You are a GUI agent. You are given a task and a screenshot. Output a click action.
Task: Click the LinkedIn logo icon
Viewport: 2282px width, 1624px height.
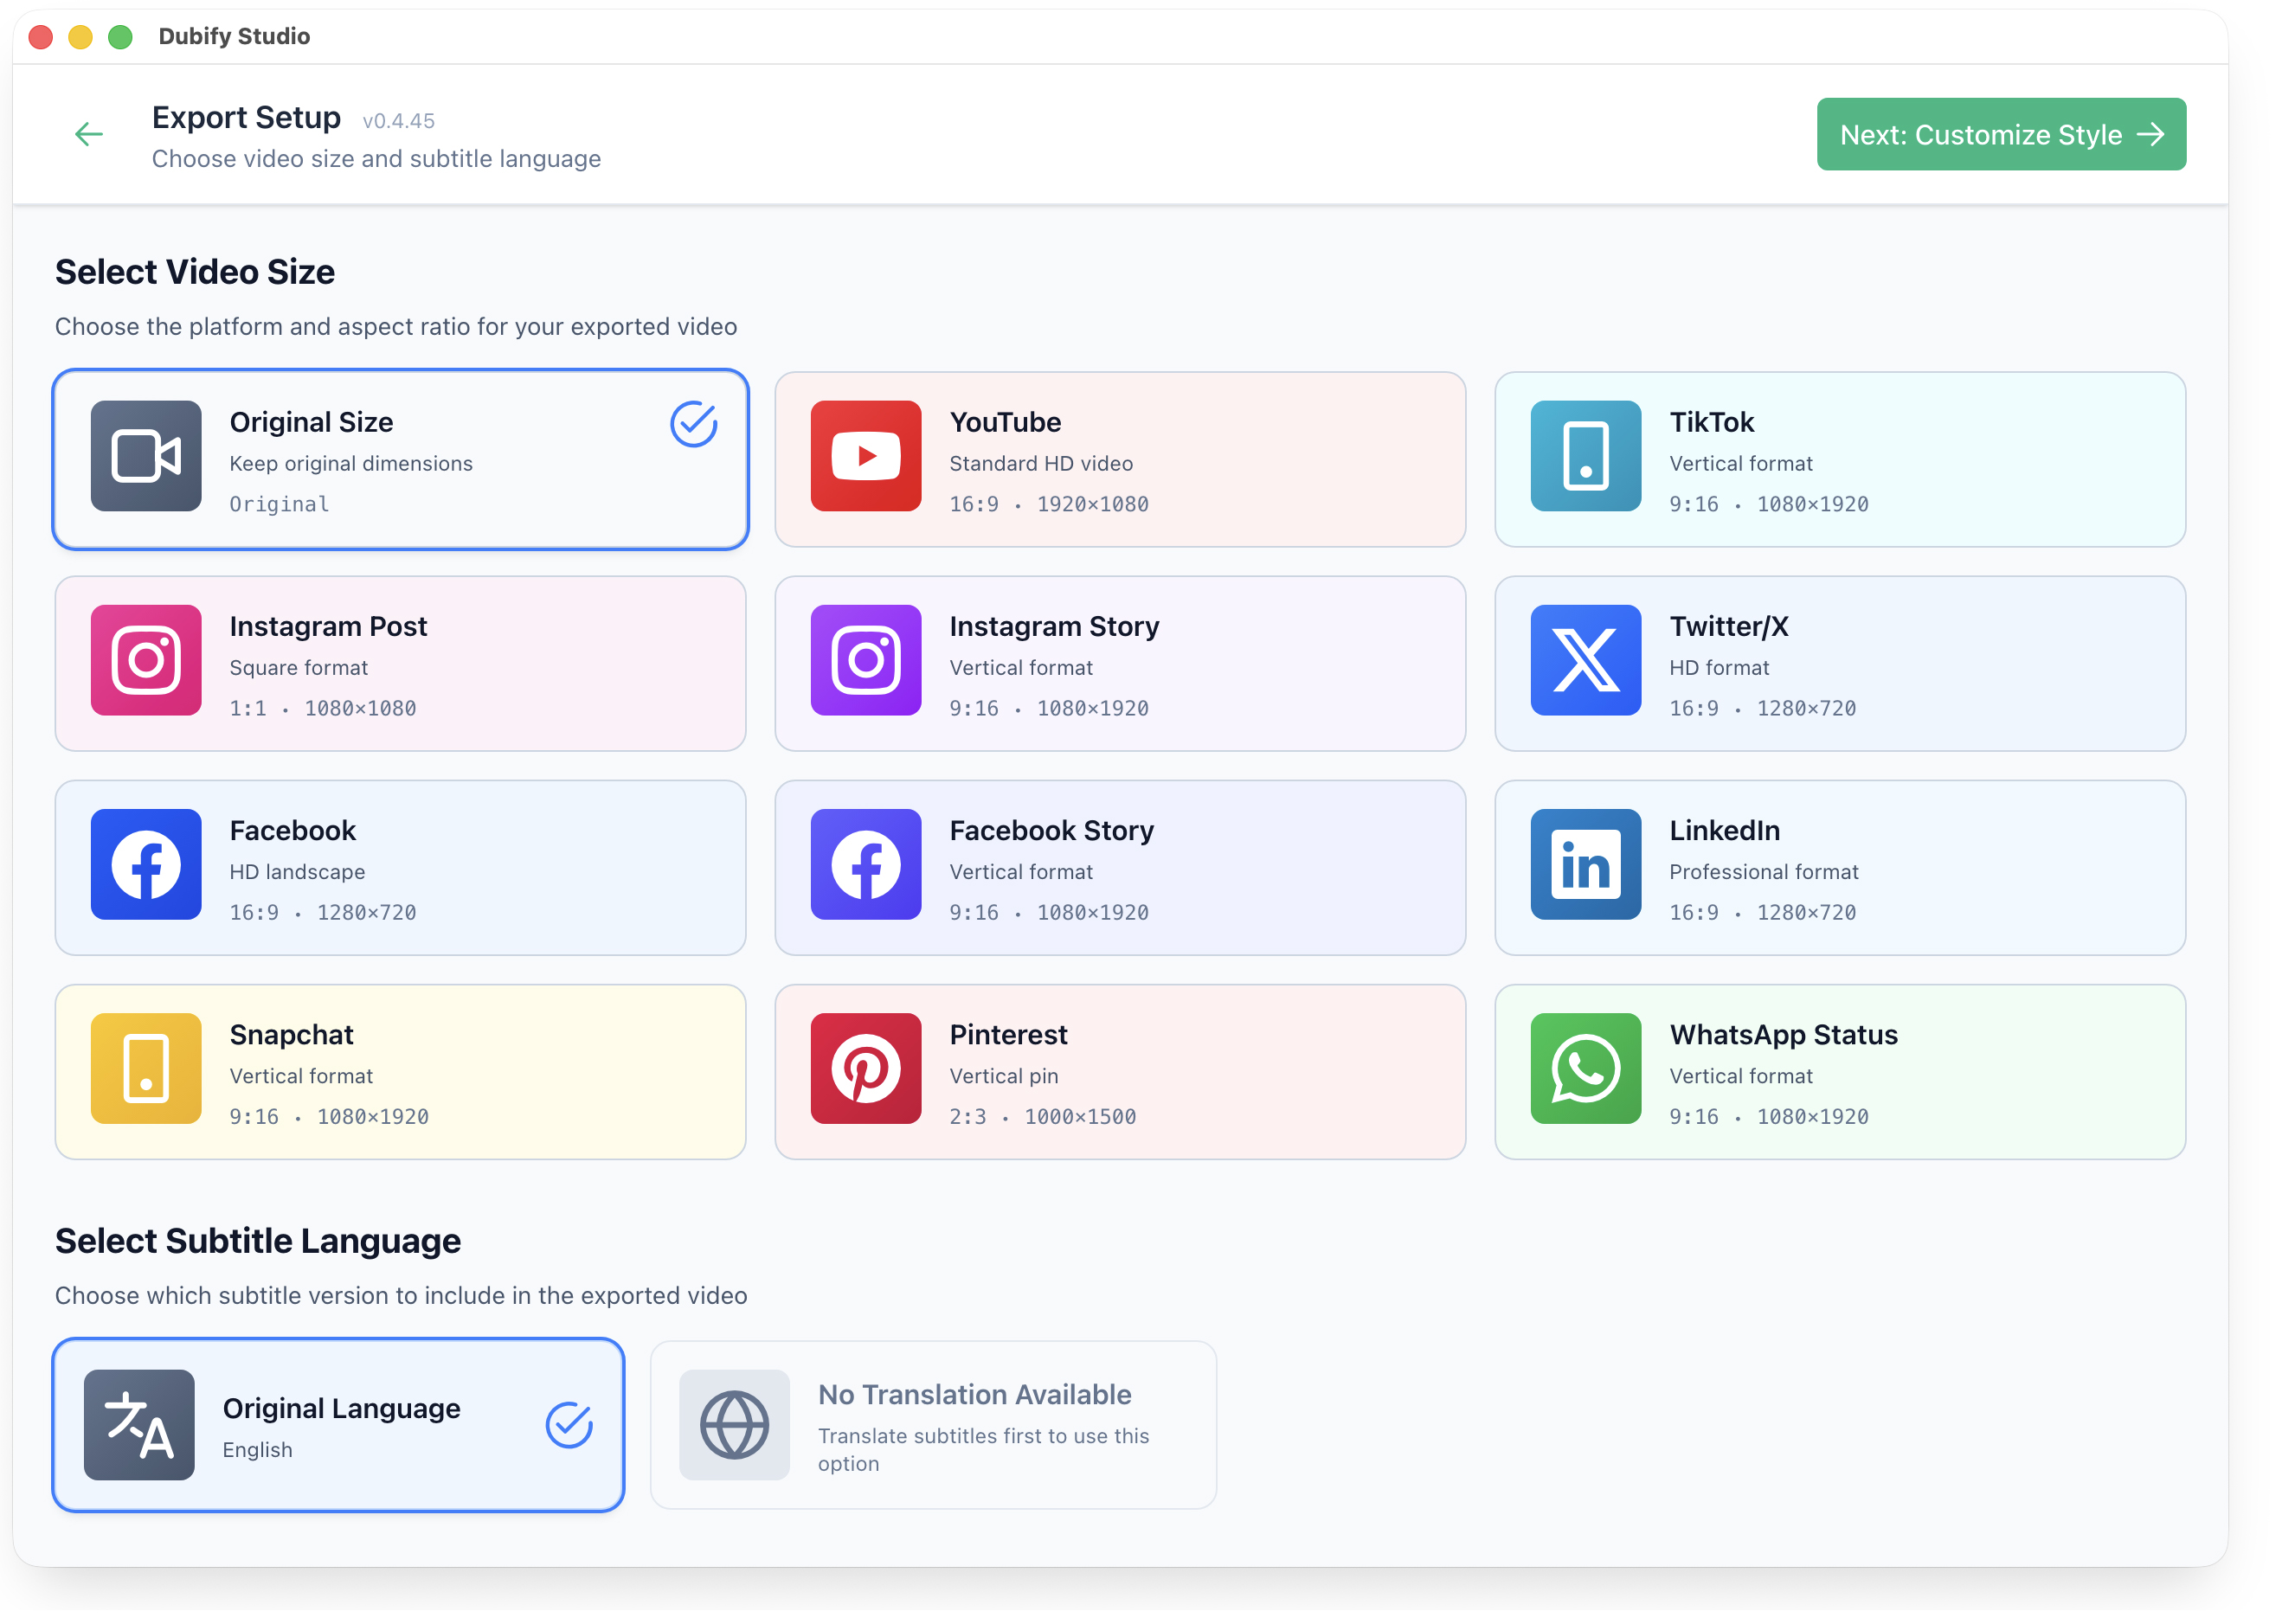pos(1585,864)
